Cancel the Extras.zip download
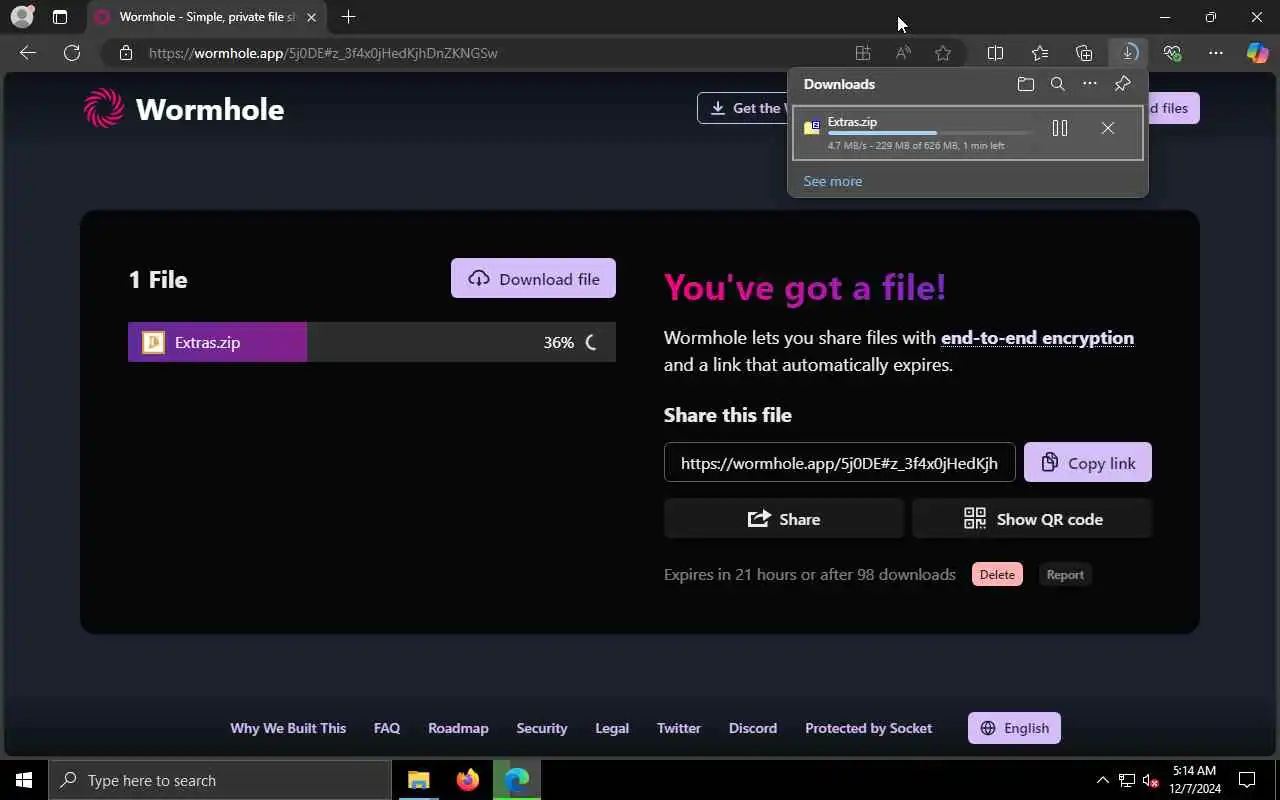1280x800 pixels. coord(1107,128)
